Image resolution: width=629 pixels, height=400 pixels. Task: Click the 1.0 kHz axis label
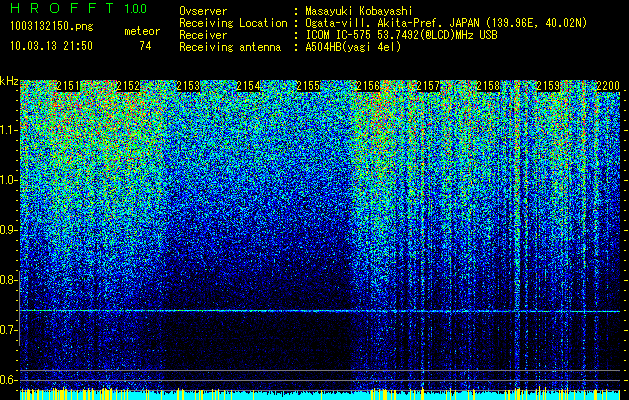[x=8, y=180]
